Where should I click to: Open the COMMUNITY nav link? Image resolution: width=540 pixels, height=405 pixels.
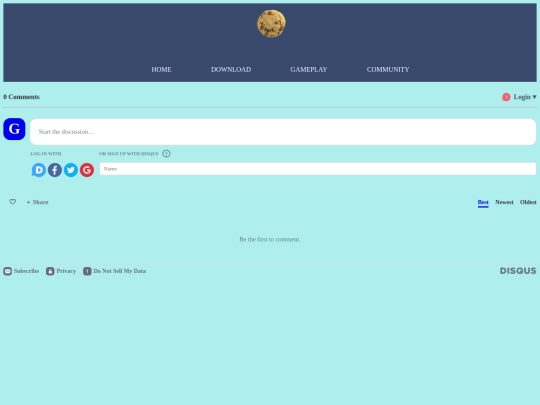point(388,70)
